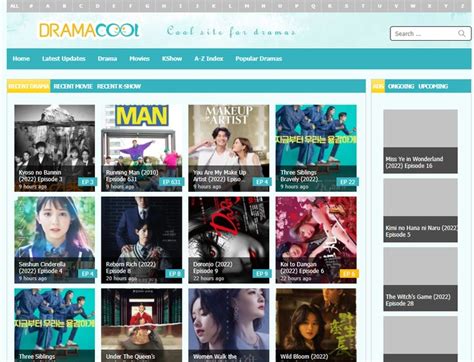Screen dimensions: 474x362
Task: Open Koi to Dangan Episode 6 poster
Action: (x=316, y=240)
